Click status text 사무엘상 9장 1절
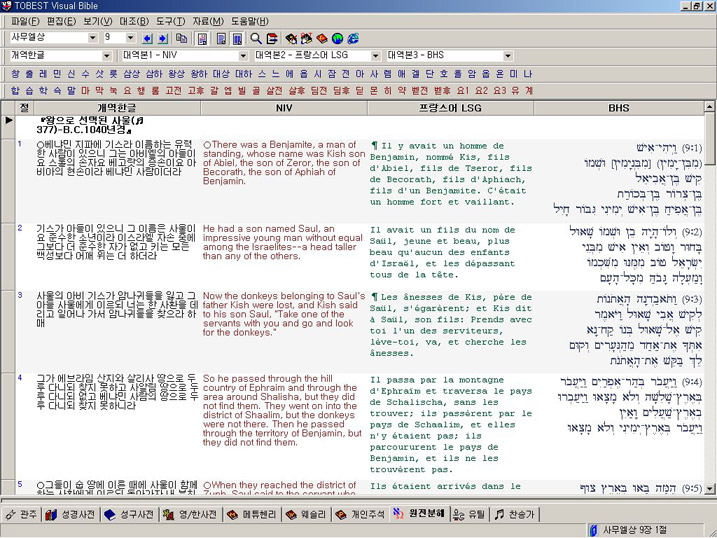Image resolution: width=717 pixels, height=538 pixels. tap(634, 530)
